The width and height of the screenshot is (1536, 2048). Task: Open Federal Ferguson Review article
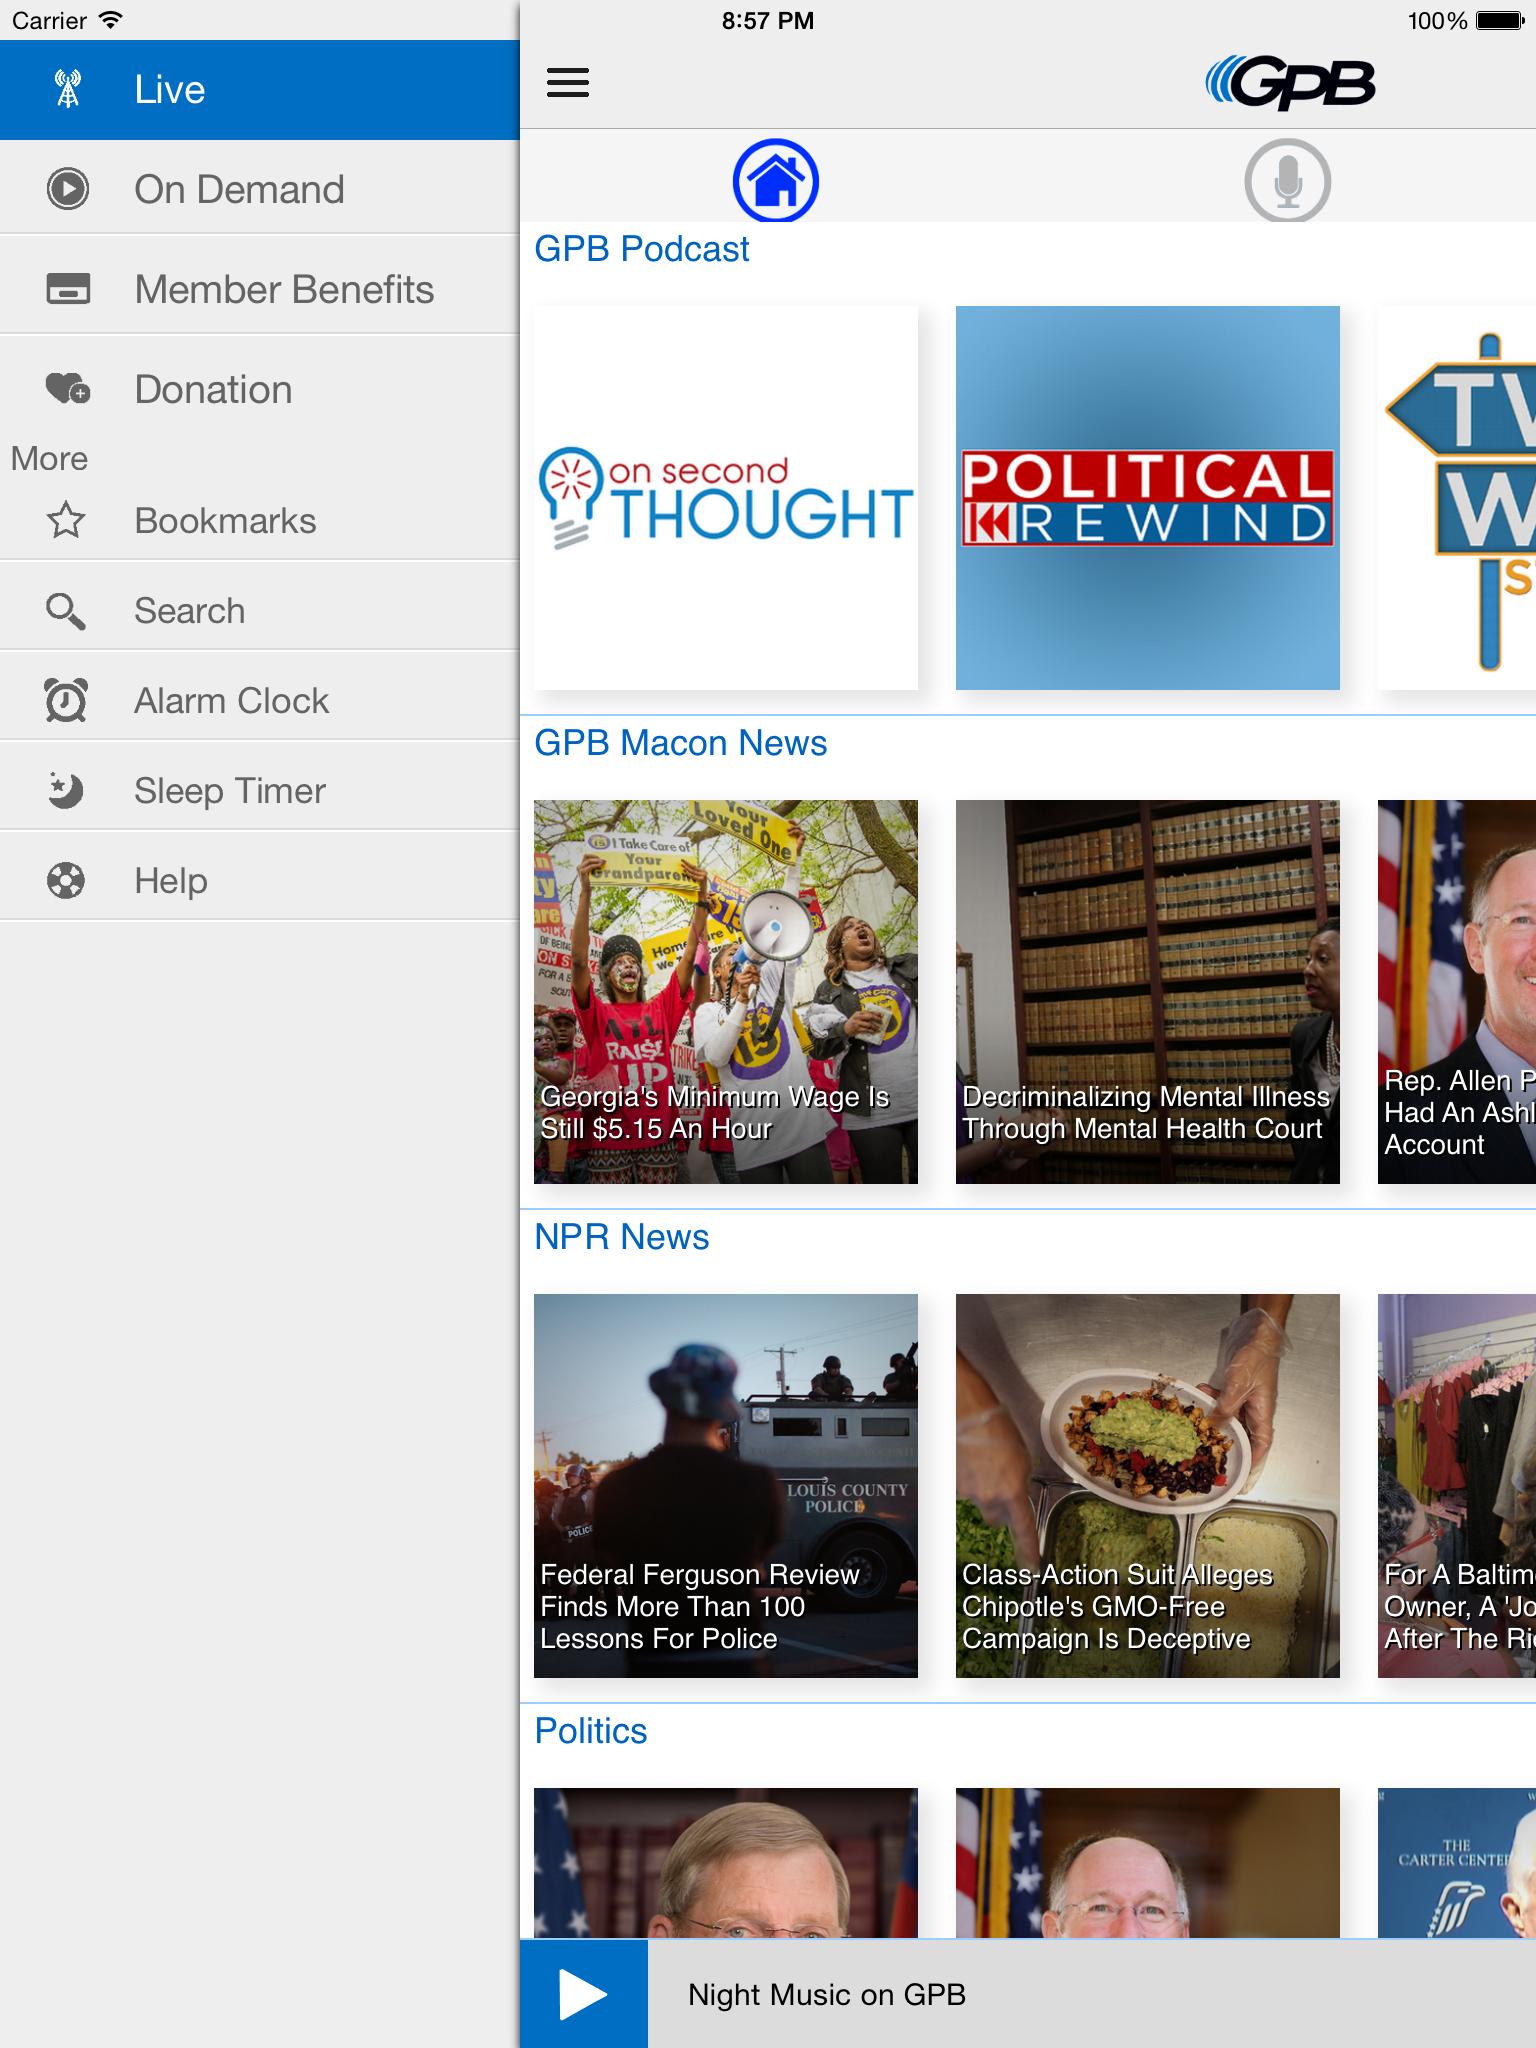(726, 1486)
